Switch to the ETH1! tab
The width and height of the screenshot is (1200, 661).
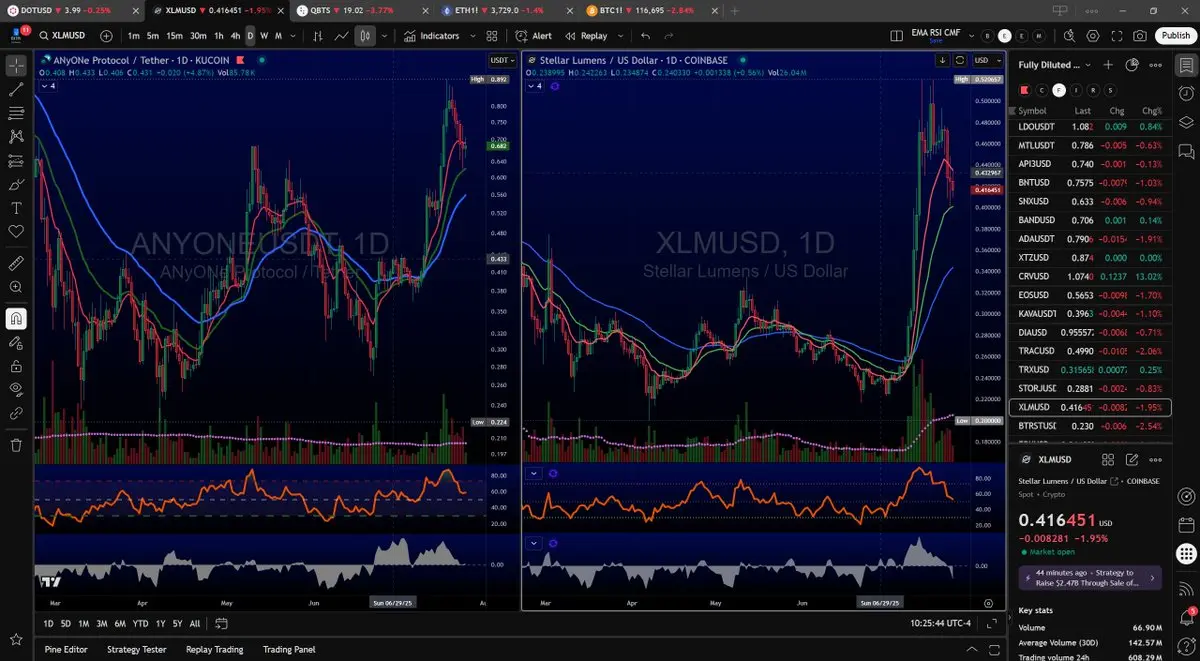click(x=508, y=10)
